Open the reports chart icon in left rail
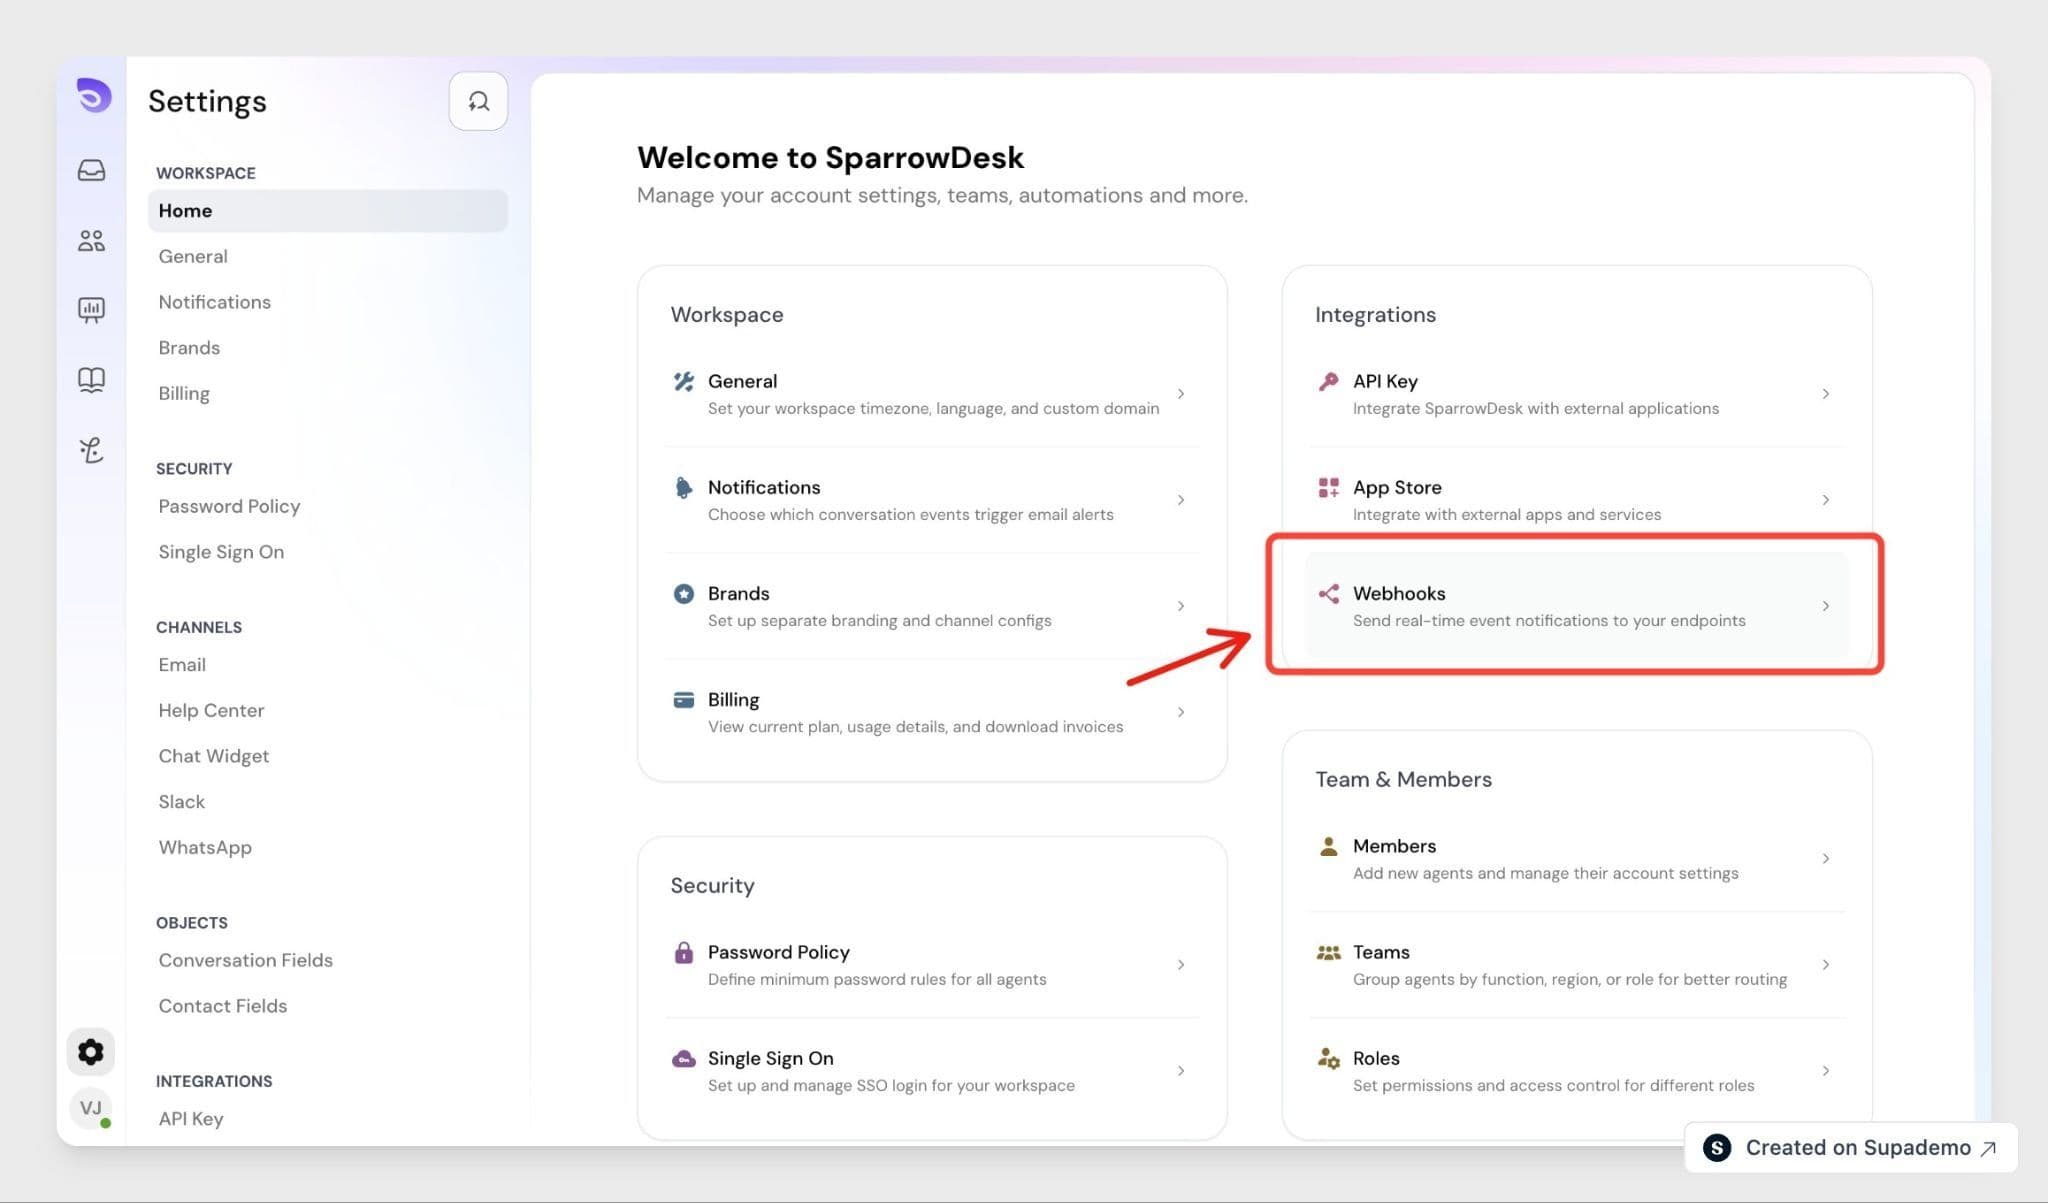This screenshot has width=2048, height=1203. coord(91,310)
